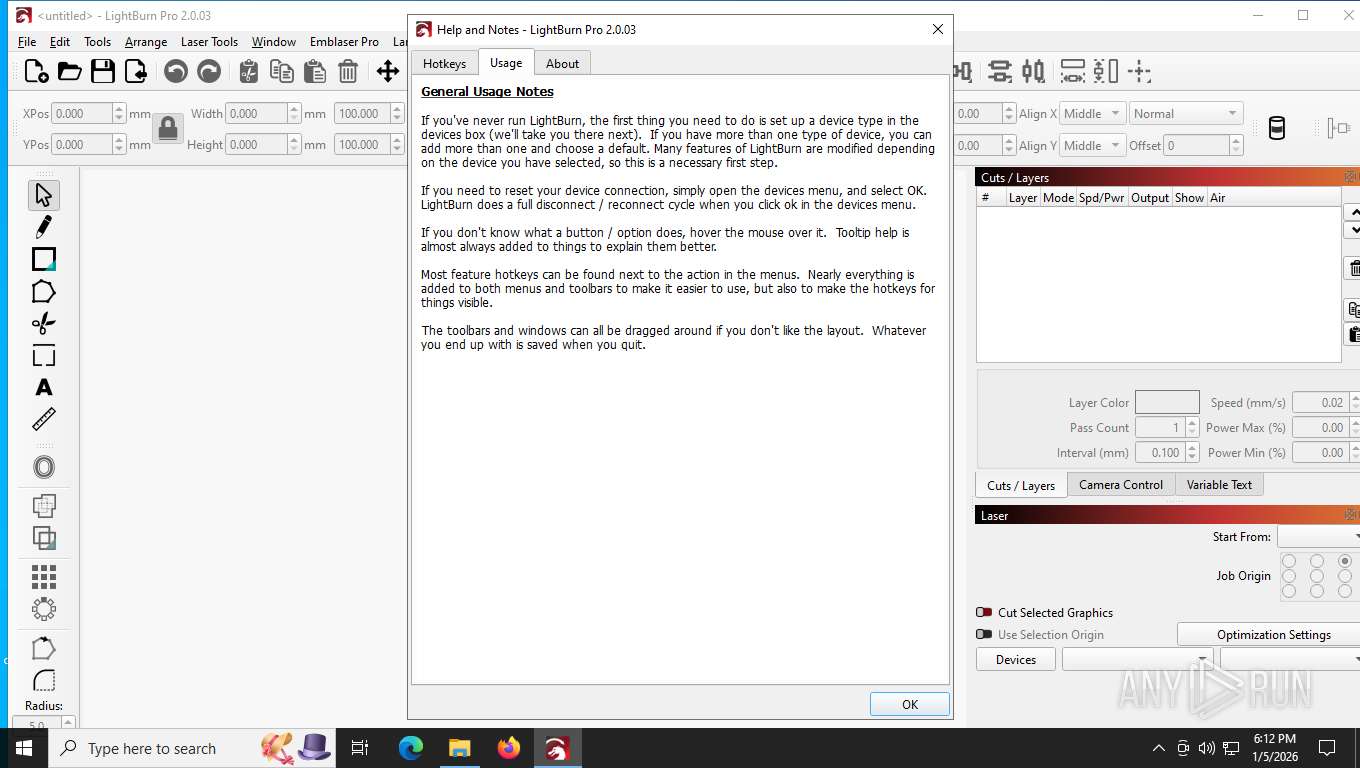The width and height of the screenshot is (1360, 768).
Task: Open the Normal text style dropdown
Action: tap(1186, 113)
